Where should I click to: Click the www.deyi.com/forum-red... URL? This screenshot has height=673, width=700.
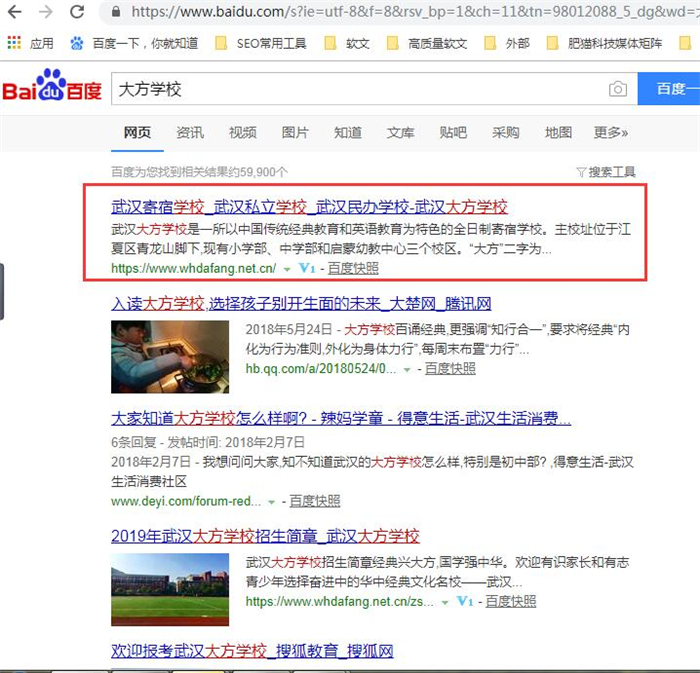click(186, 501)
